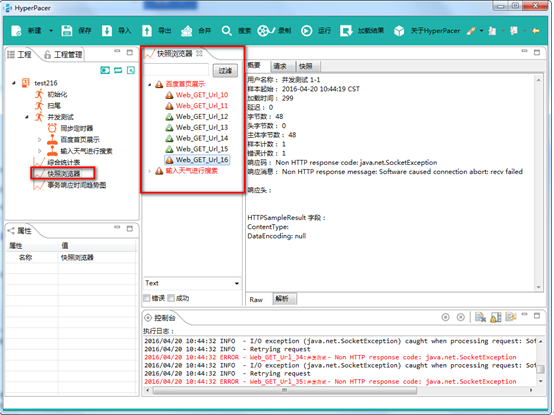
Task: Click the detail pane vertical scrollbar up arrow
Action: (538, 80)
